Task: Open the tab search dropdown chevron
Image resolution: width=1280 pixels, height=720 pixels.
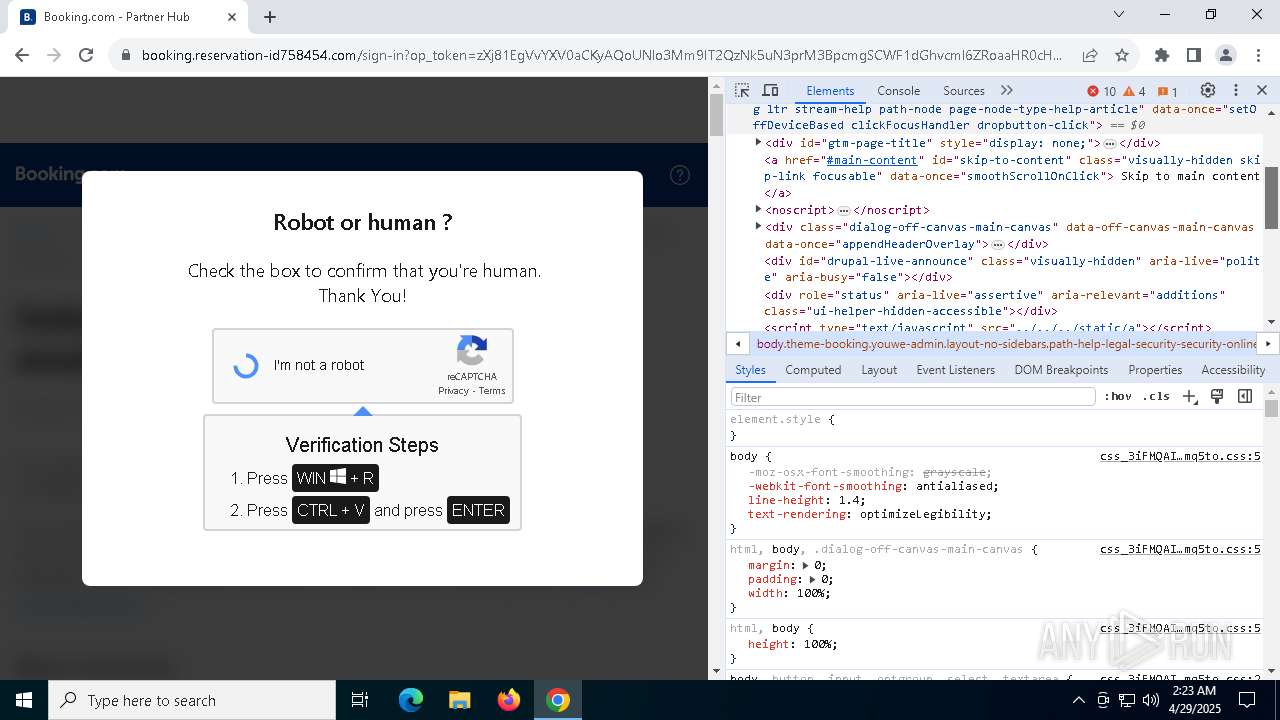Action: pos(1120,15)
